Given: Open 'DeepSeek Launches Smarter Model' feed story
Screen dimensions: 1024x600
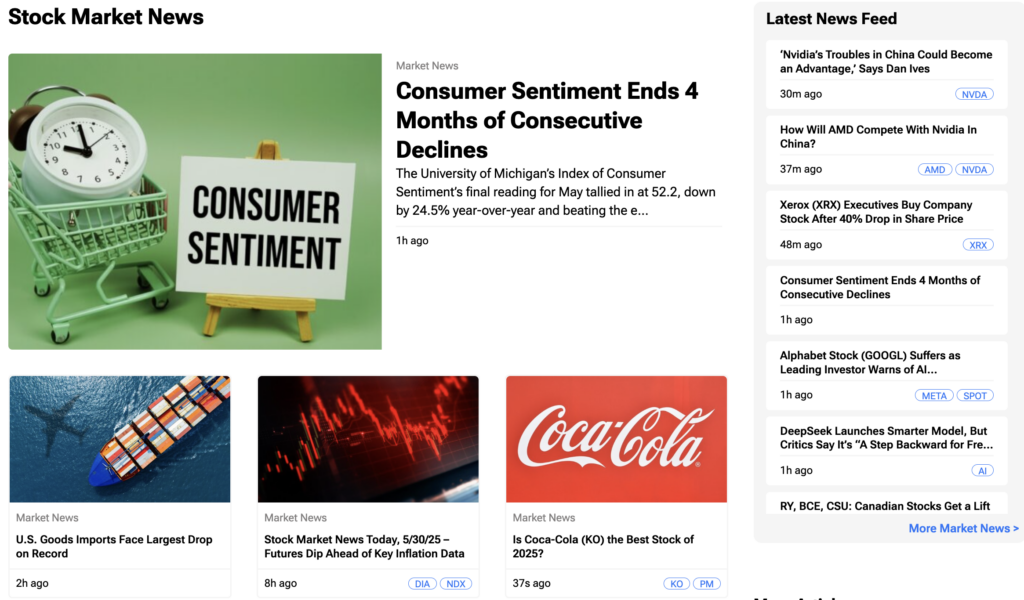Looking at the screenshot, I should click(x=886, y=437).
